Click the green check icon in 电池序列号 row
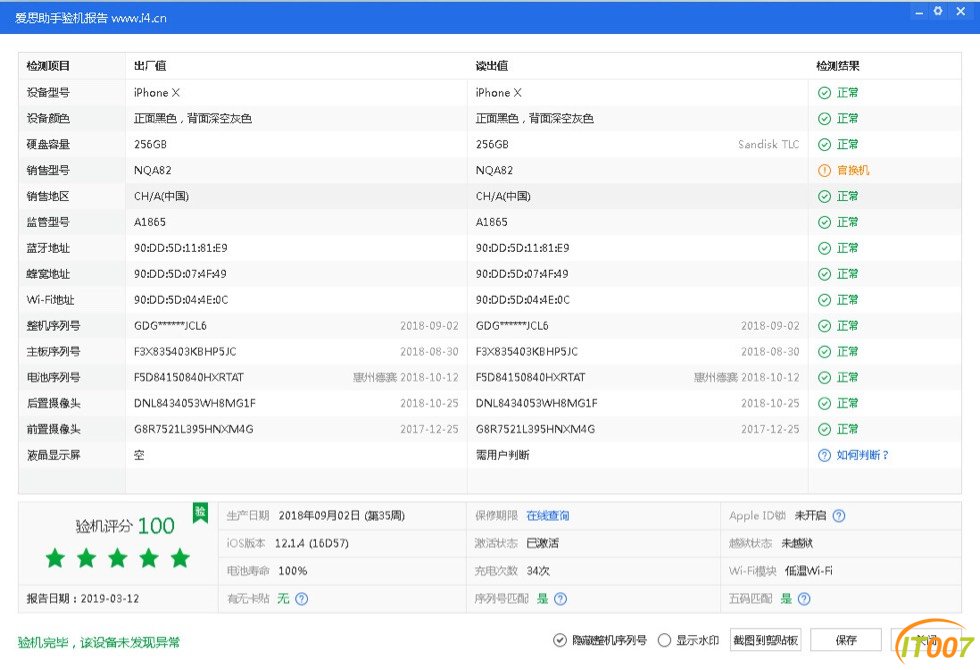 (824, 378)
